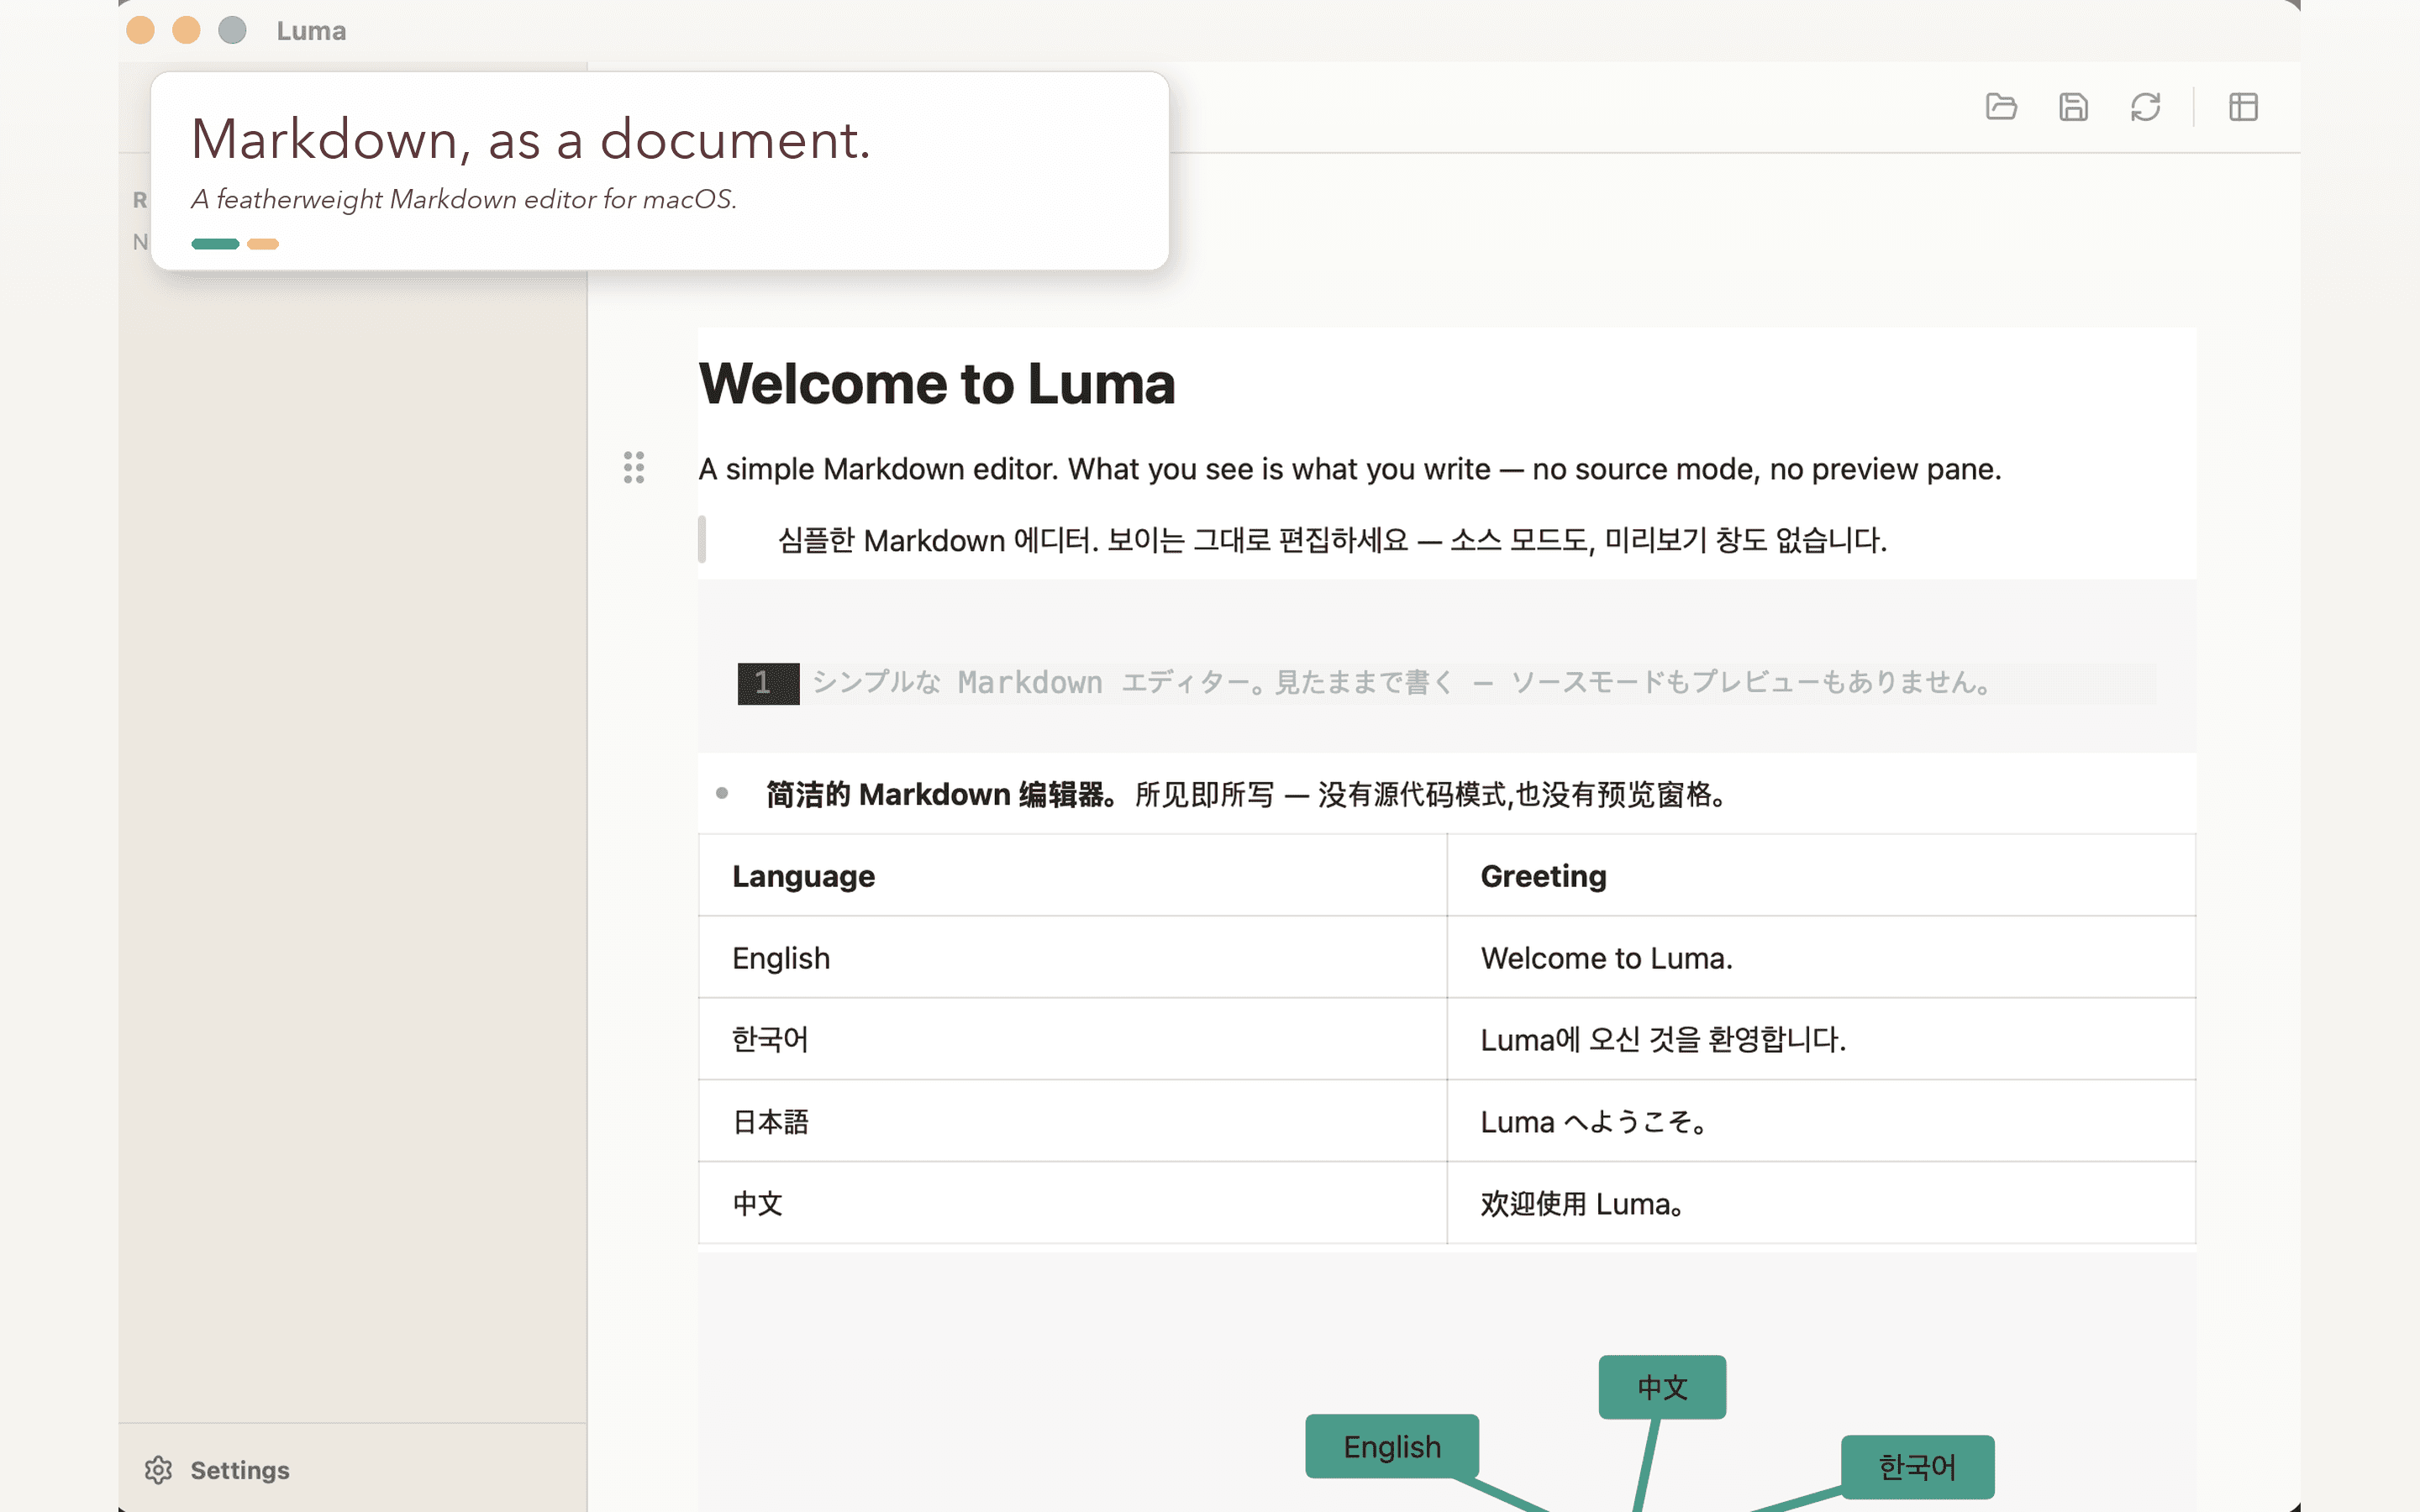Click the 'English' table cell
Screen dimensions: 2420x1512
[x=1072, y=957]
